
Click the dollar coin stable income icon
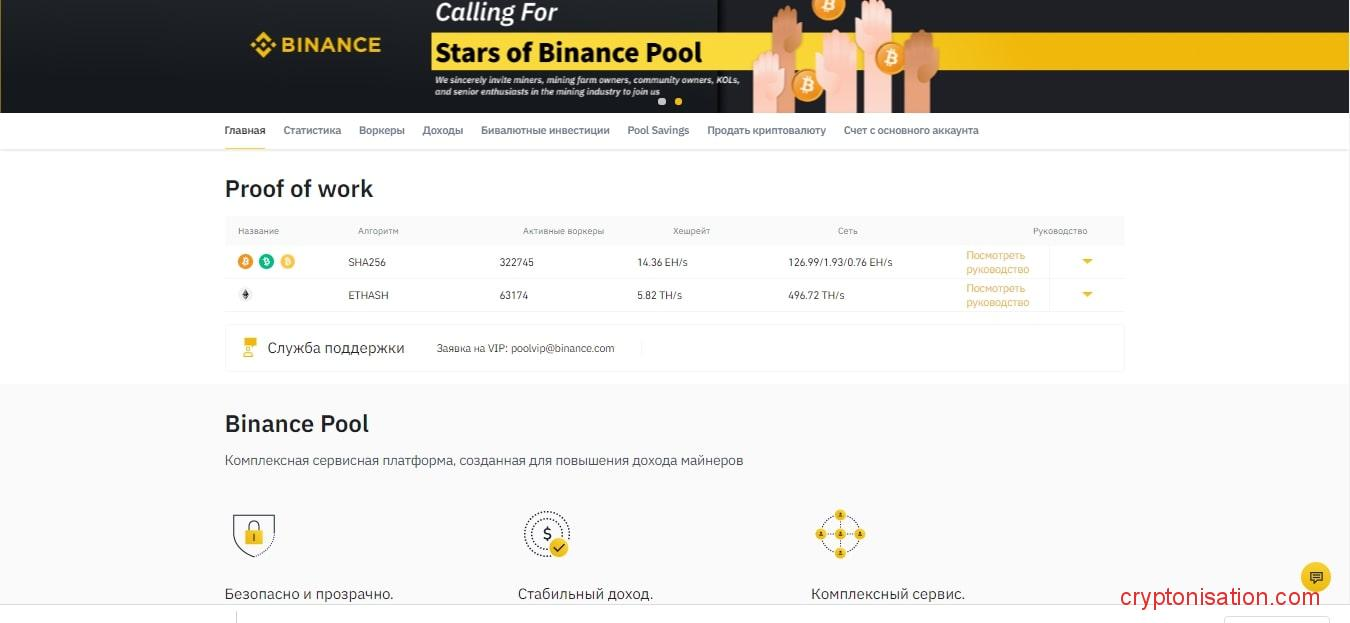(x=547, y=534)
